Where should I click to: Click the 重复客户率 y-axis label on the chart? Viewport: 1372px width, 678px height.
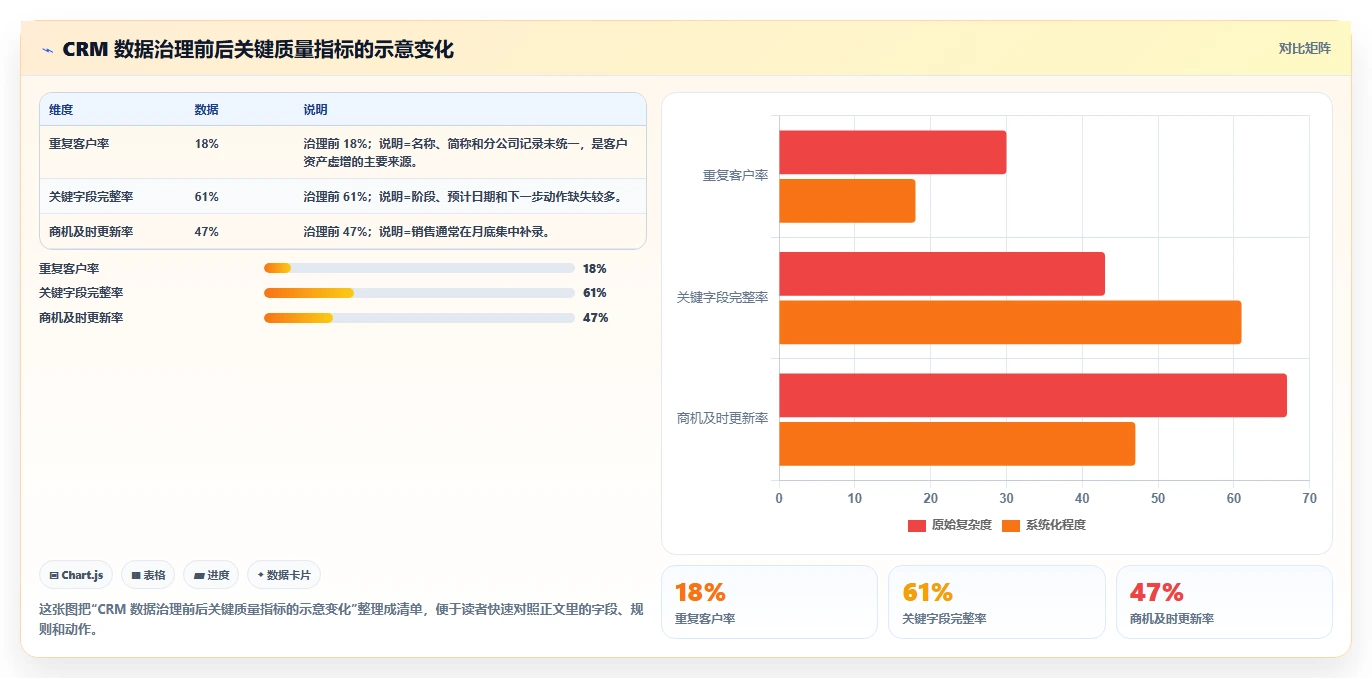tap(735, 176)
